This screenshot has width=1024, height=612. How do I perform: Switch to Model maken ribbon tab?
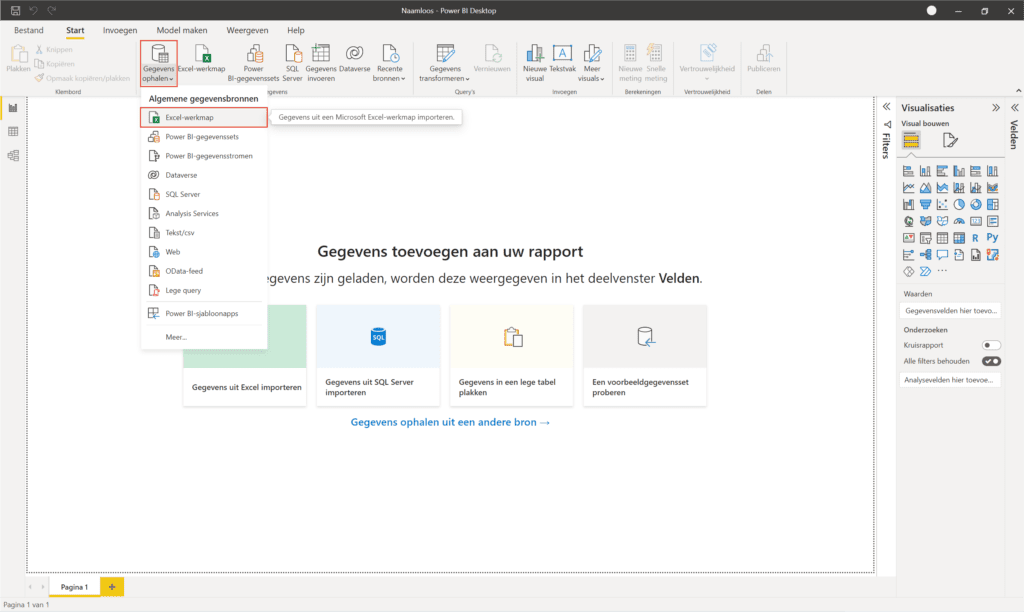182,30
